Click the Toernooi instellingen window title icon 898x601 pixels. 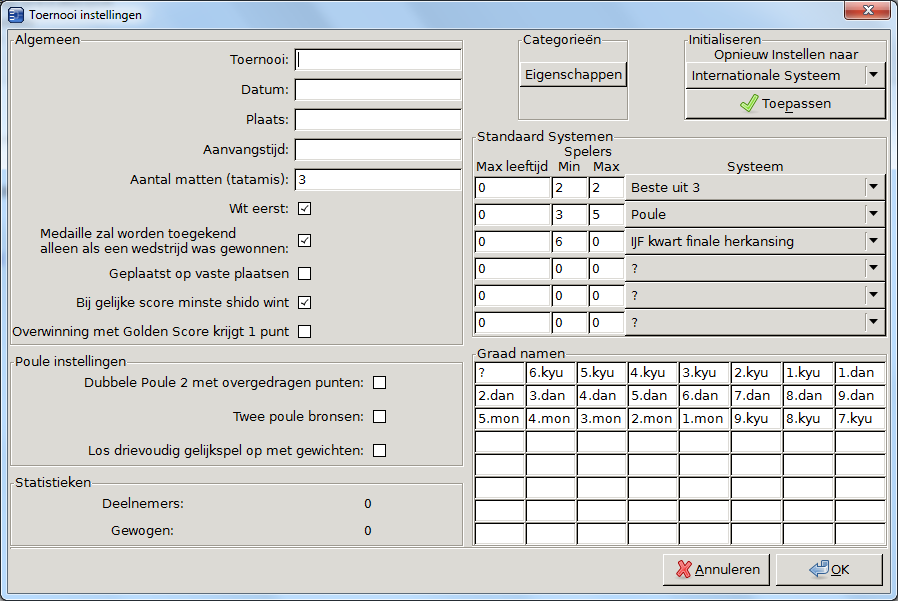pyautogui.click(x=16, y=15)
